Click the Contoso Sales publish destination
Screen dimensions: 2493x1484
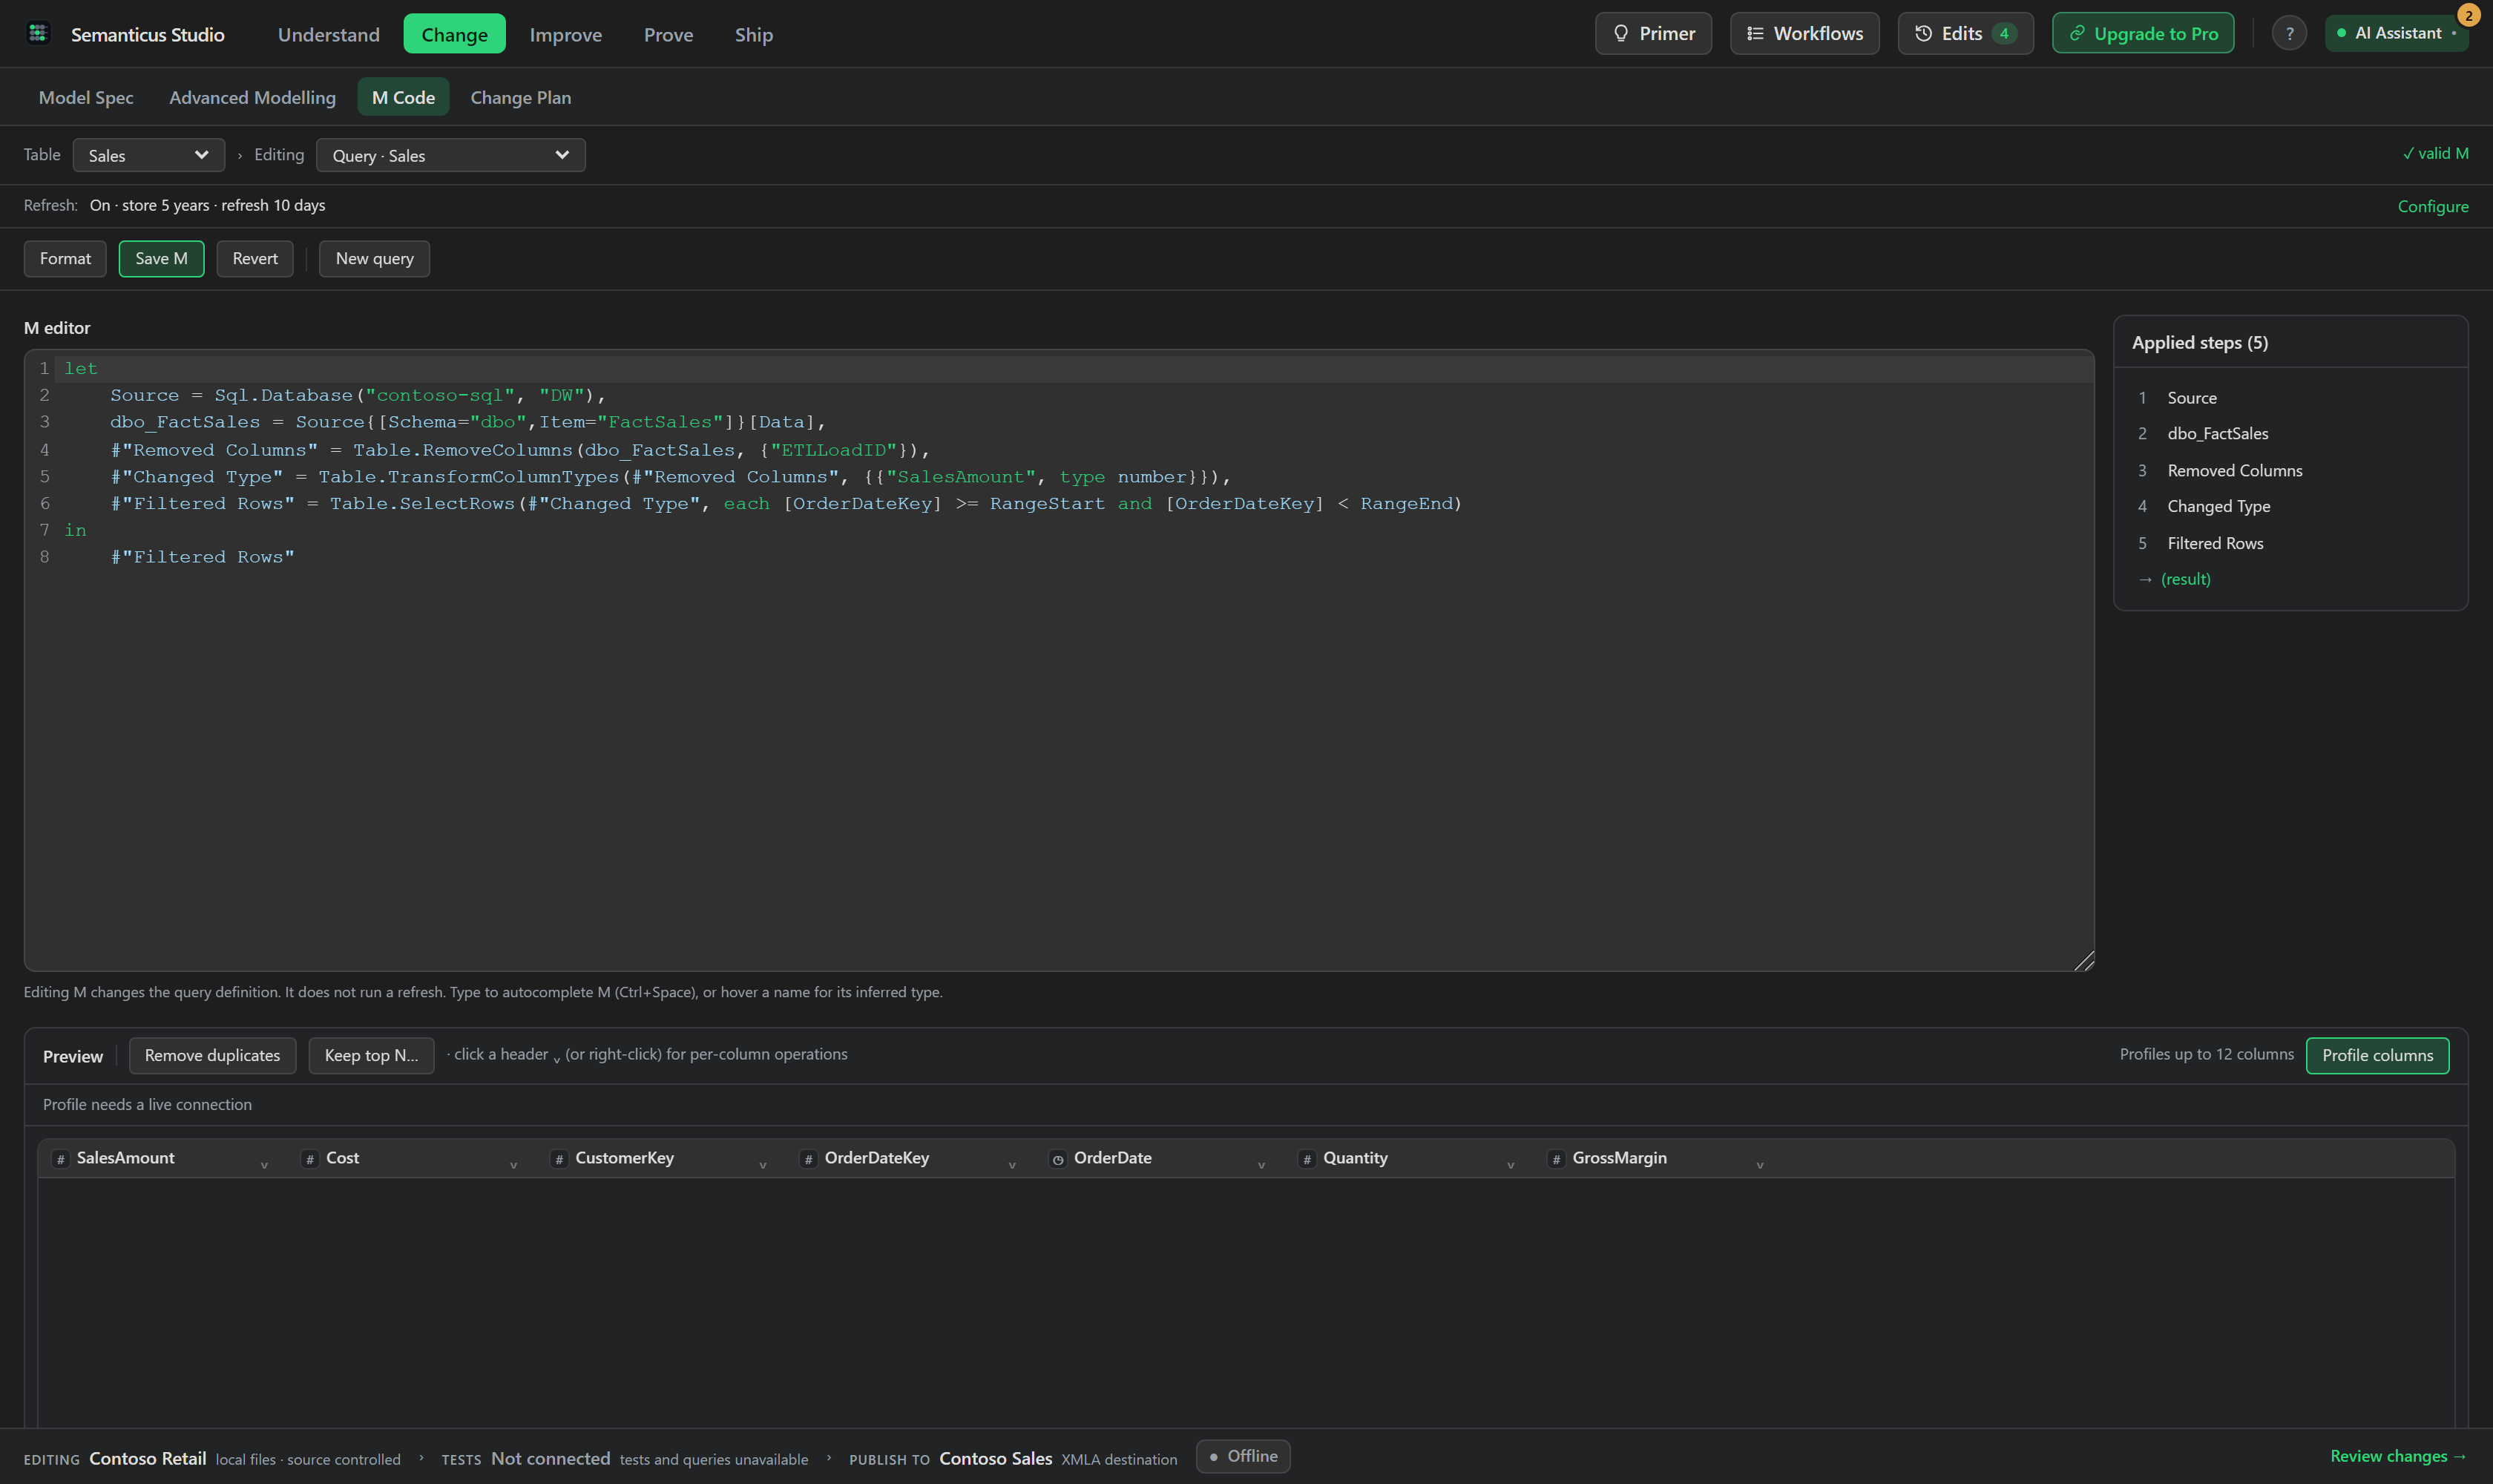(x=995, y=1458)
